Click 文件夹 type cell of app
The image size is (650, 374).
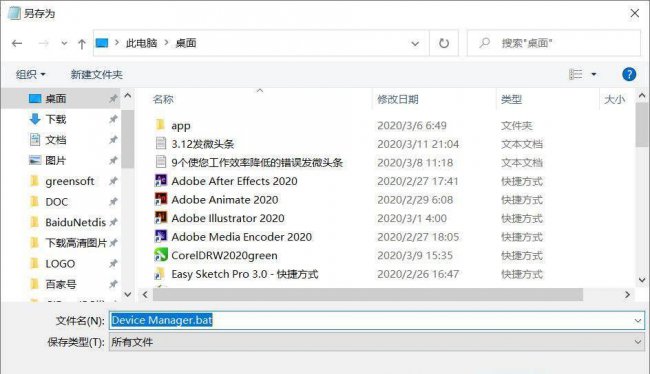[517, 125]
